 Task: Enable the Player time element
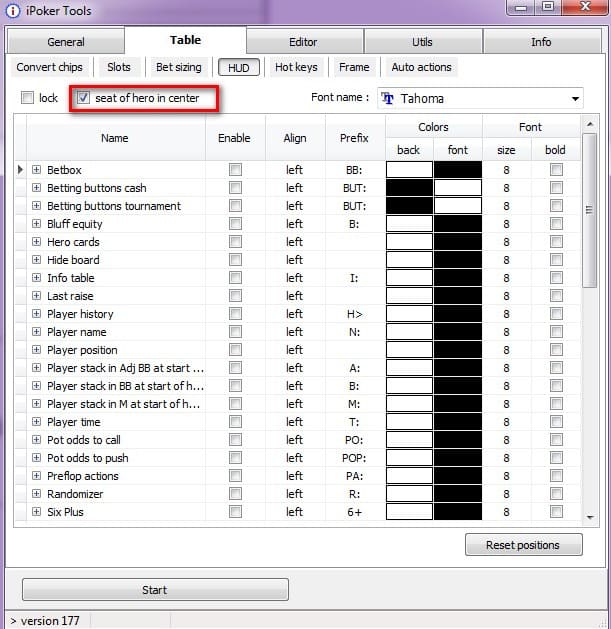(235, 421)
